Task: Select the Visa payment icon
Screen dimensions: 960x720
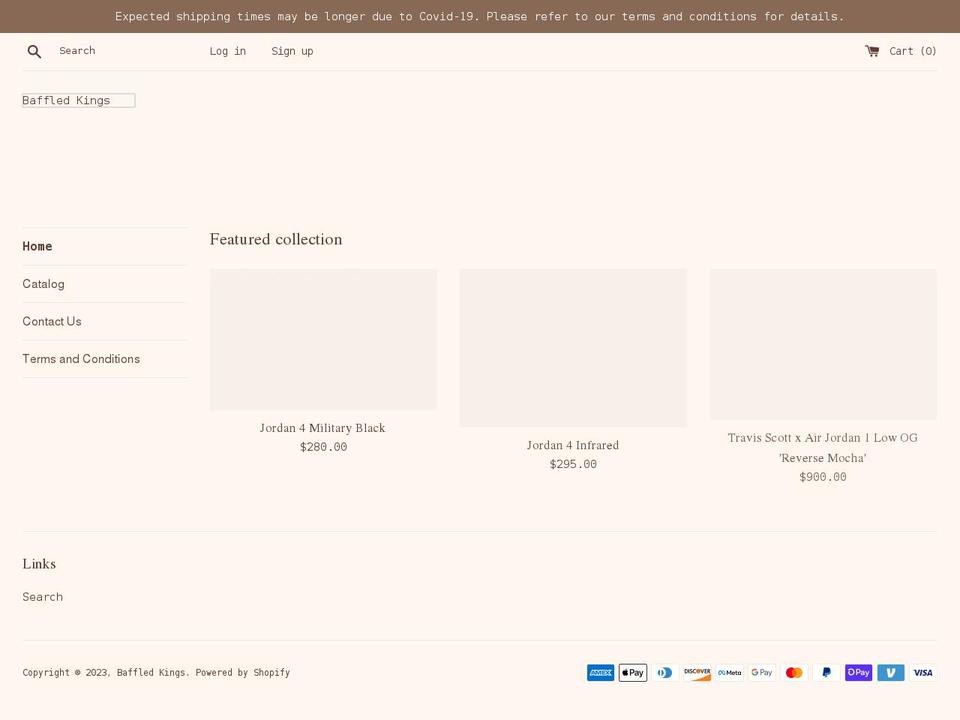Action: click(x=922, y=672)
